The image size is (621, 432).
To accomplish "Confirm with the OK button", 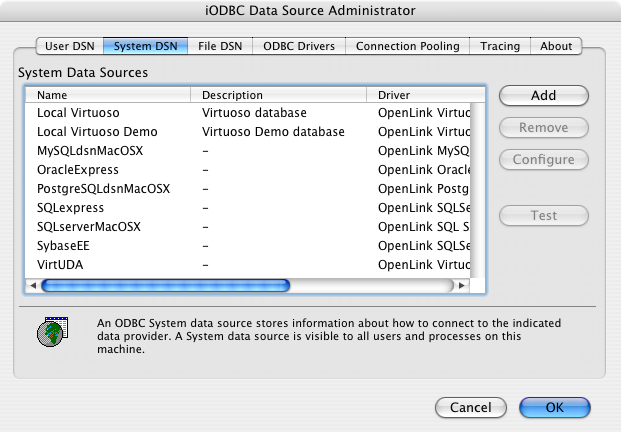I will coord(554,407).
